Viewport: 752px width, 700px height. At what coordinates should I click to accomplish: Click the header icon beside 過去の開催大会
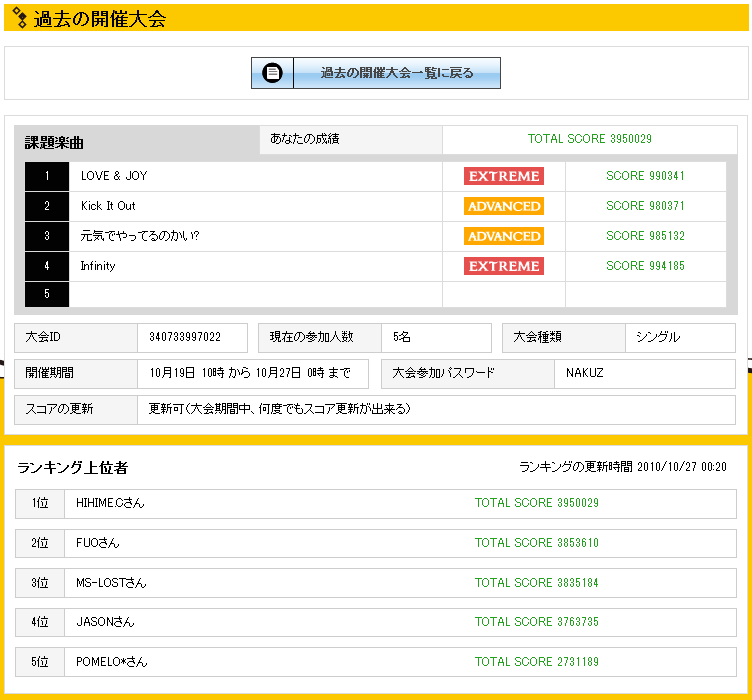click(18, 18)
